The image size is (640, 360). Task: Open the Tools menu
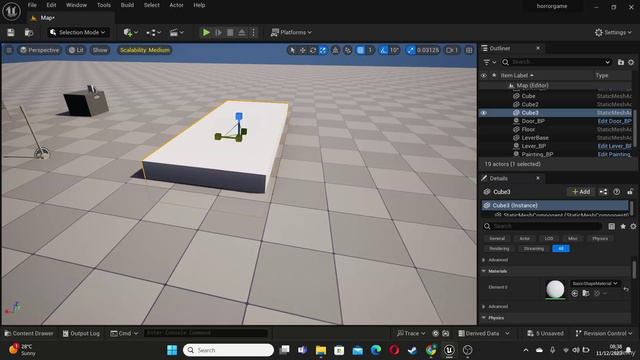104,5
